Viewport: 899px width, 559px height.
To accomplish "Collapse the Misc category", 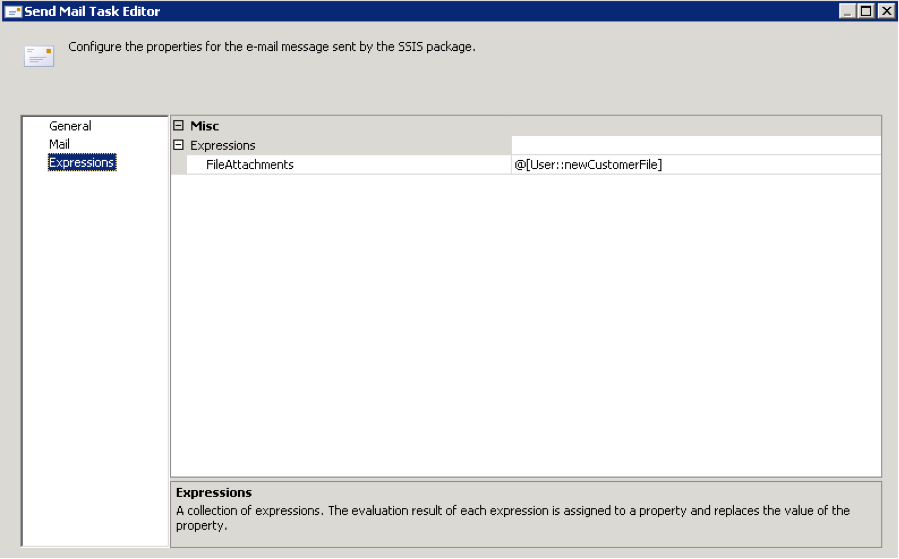I will coord(178,126).
